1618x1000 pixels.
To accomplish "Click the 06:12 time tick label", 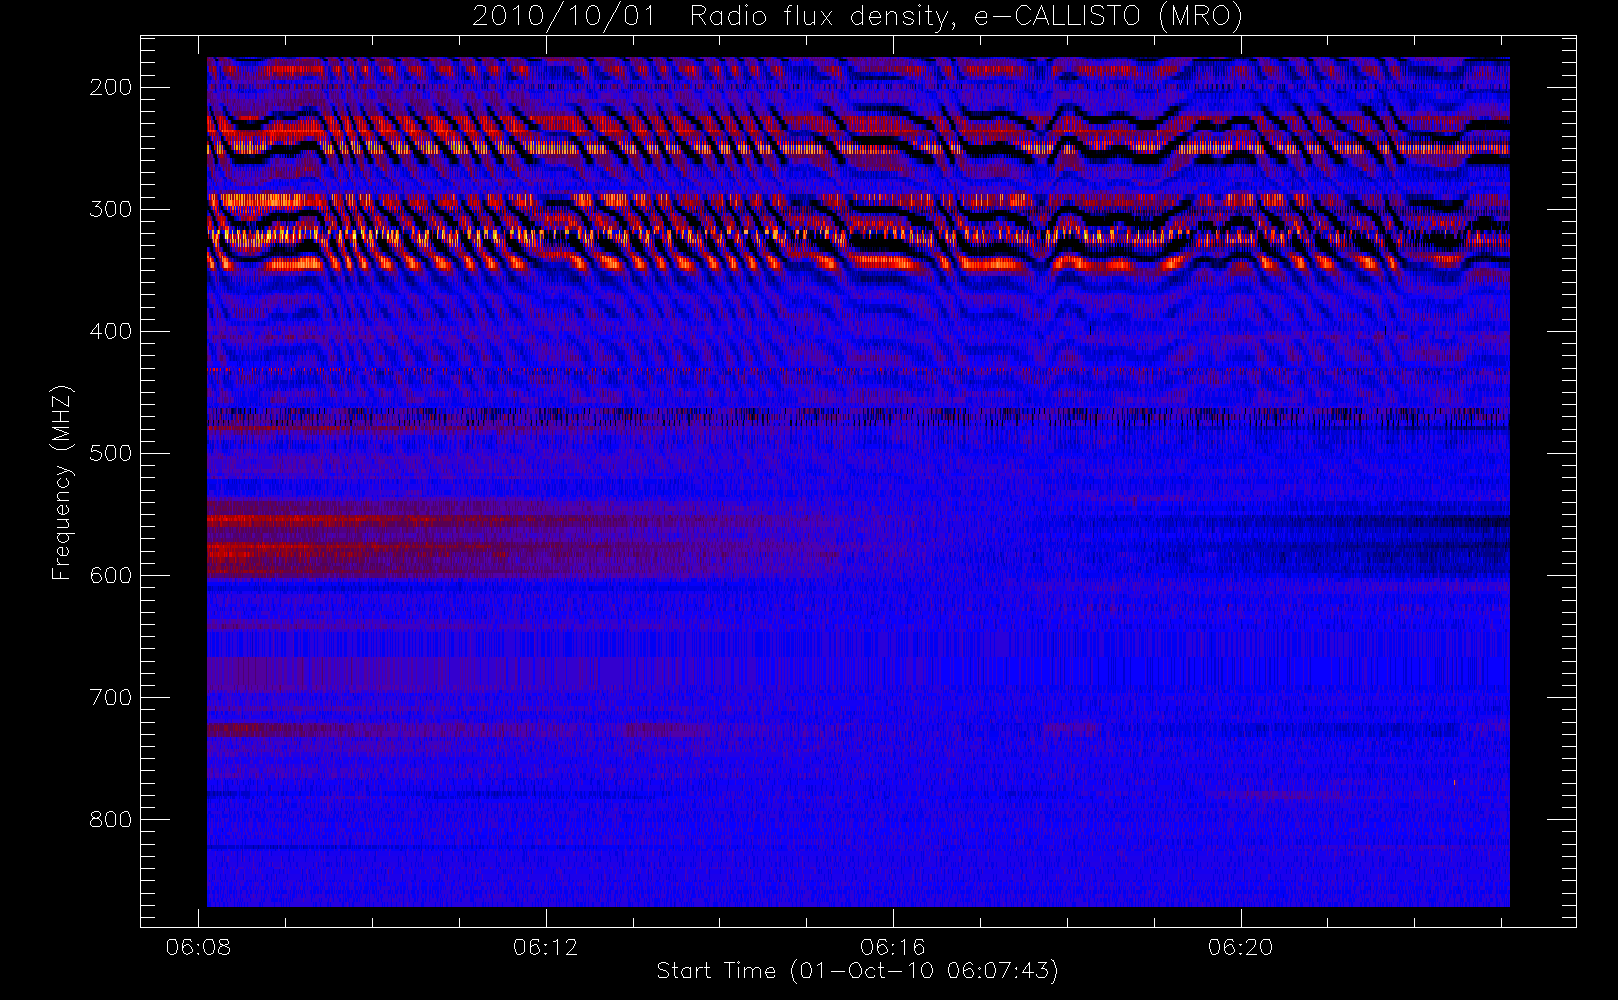I will pos(546,947).
